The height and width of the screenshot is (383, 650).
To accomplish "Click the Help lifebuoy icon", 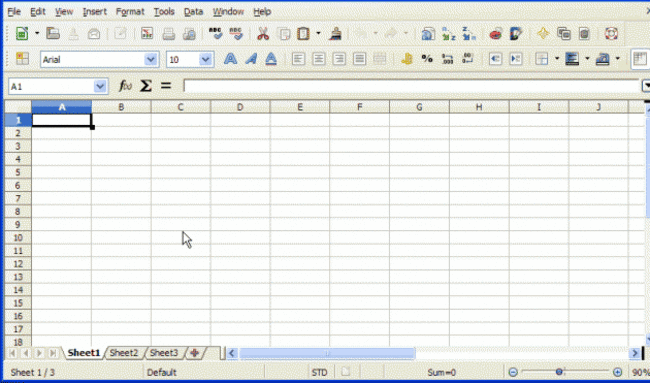I will [x=611, y=34].
